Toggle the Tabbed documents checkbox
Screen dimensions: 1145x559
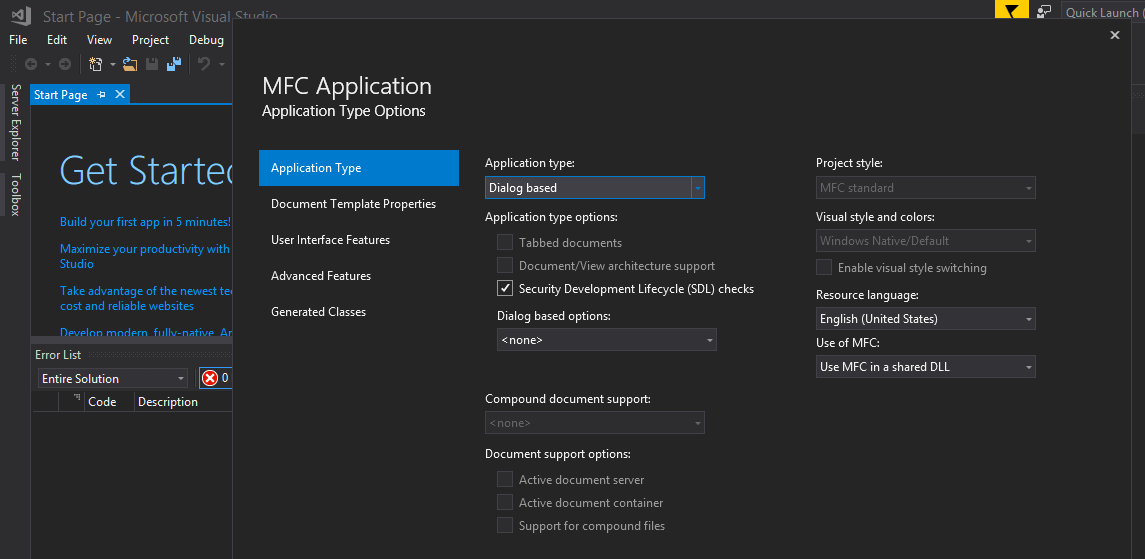pyautogui.click(x=505, y=242)
